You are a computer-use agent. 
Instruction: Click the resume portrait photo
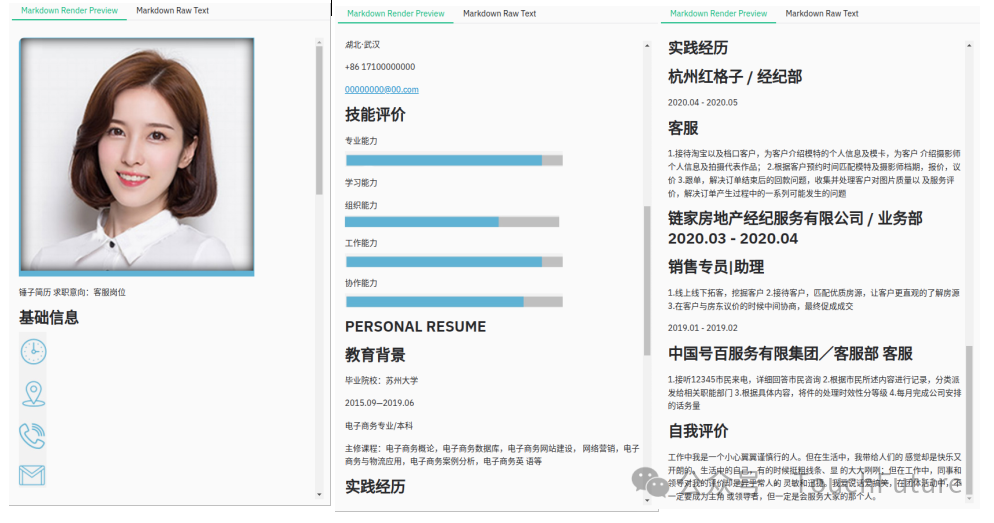(136, 155)
